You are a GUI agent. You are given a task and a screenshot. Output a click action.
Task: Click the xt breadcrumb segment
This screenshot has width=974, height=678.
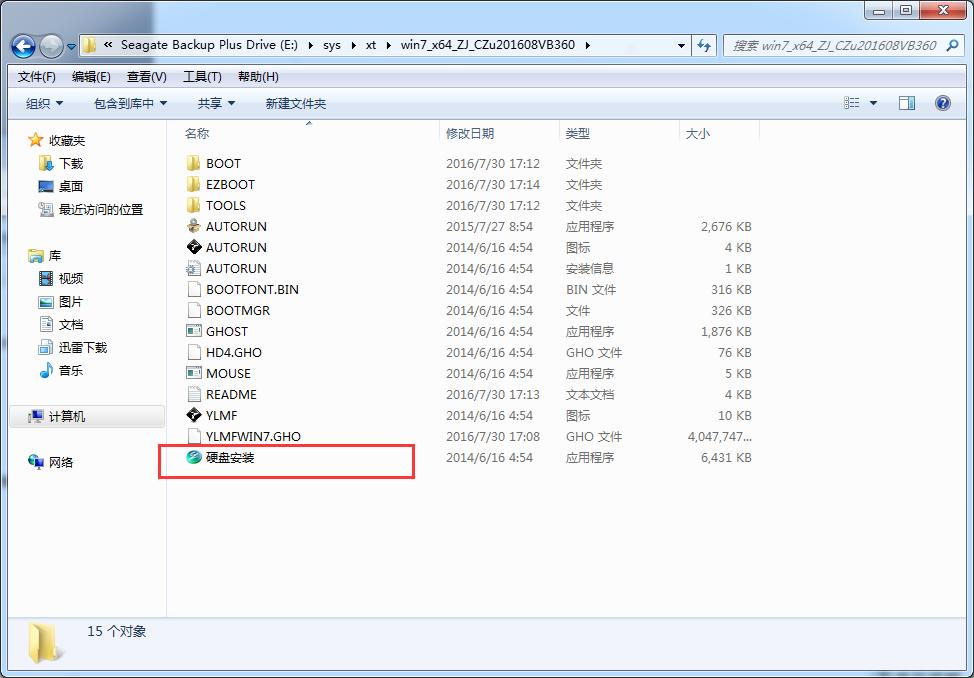tap(371, 45)
